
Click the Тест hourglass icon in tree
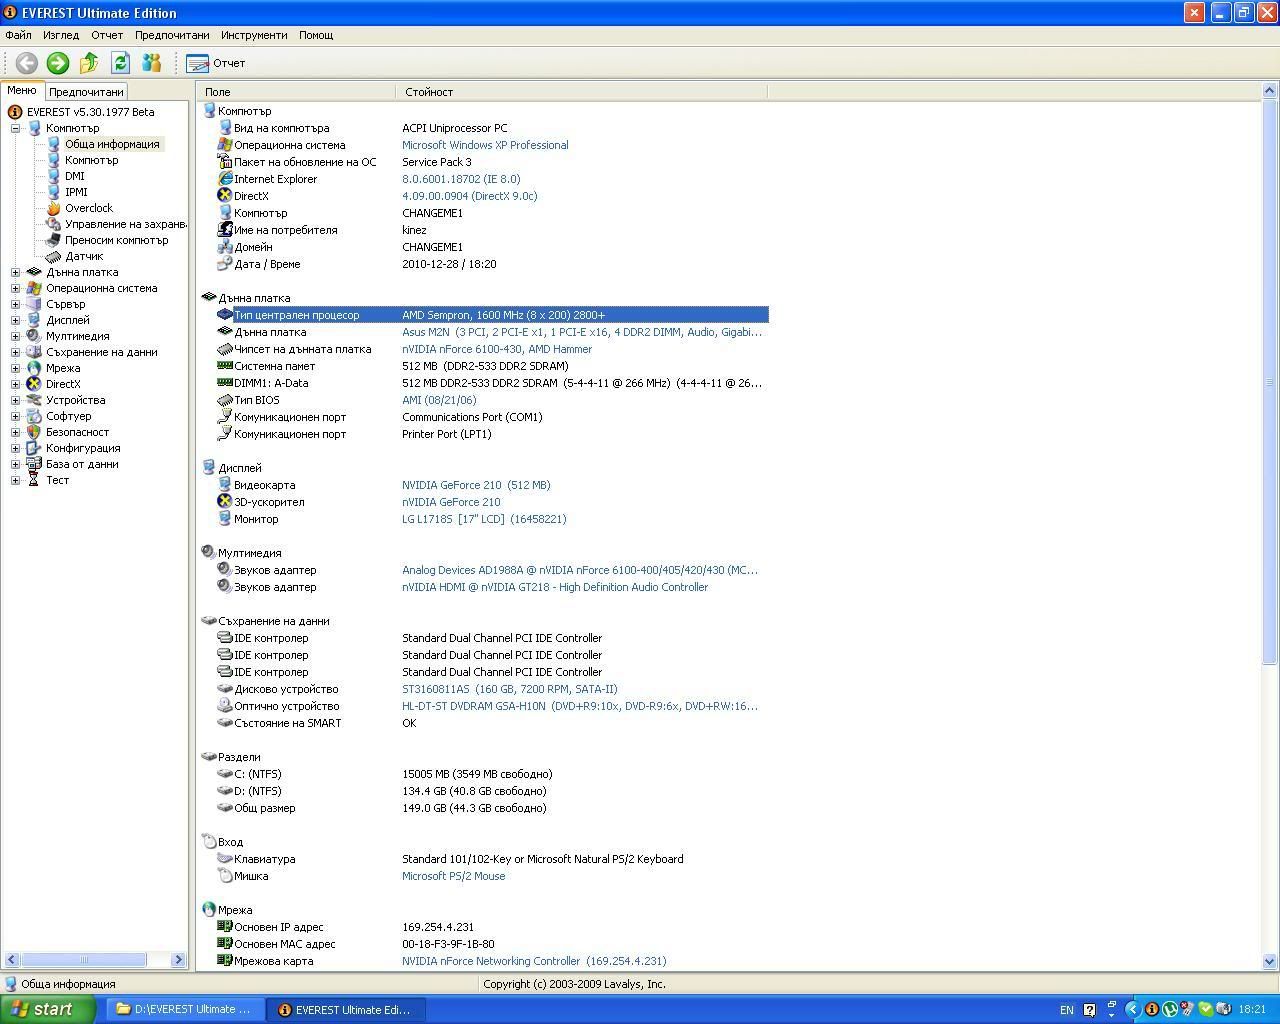(x=34, y=480)
